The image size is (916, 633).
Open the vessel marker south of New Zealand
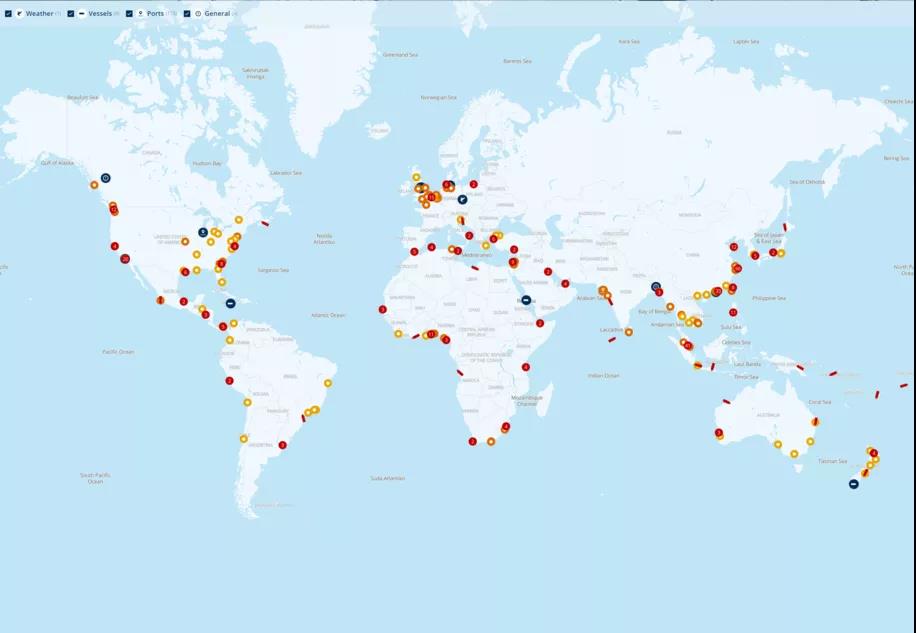click(853, 484)
